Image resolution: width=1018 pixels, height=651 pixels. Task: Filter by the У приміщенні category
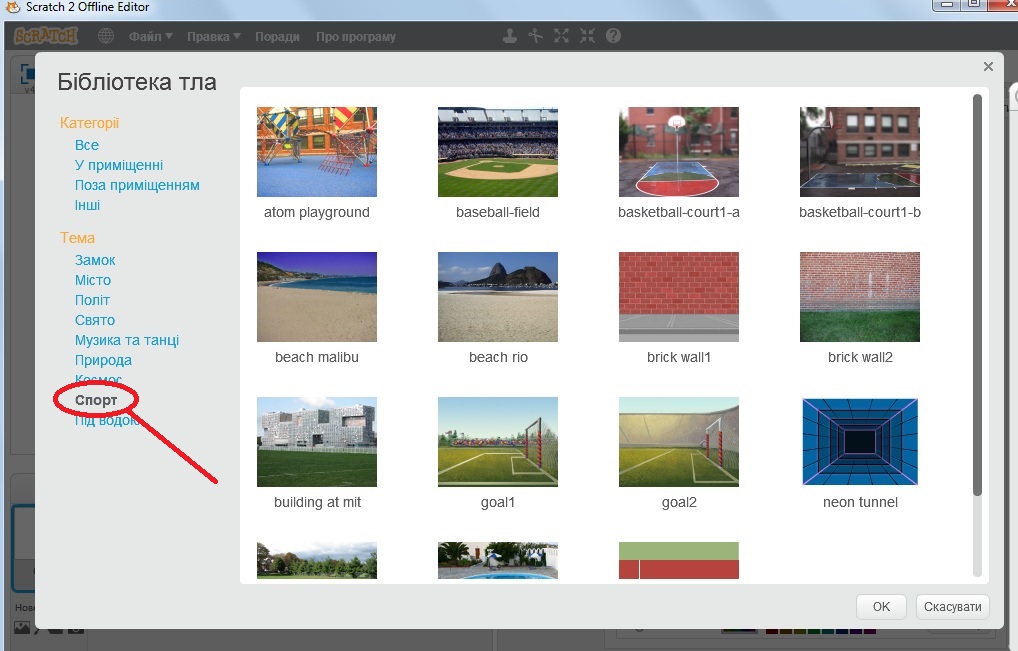coord(119,165)
